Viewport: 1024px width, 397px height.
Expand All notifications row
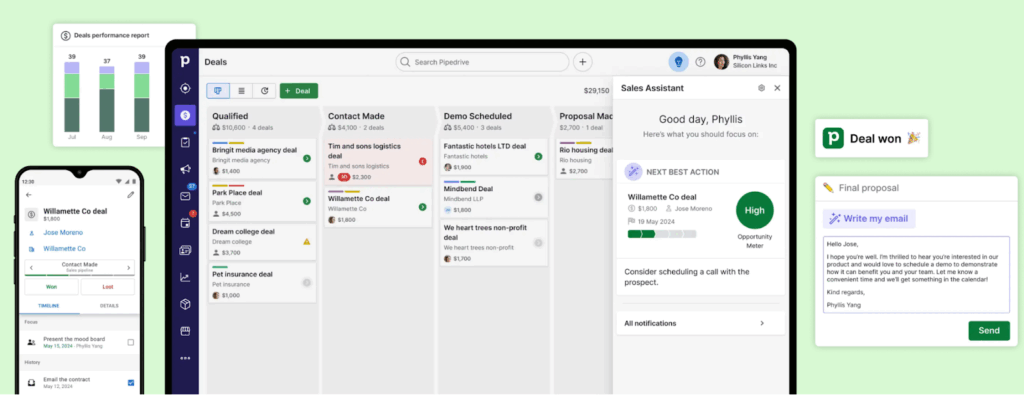point(701,323)
